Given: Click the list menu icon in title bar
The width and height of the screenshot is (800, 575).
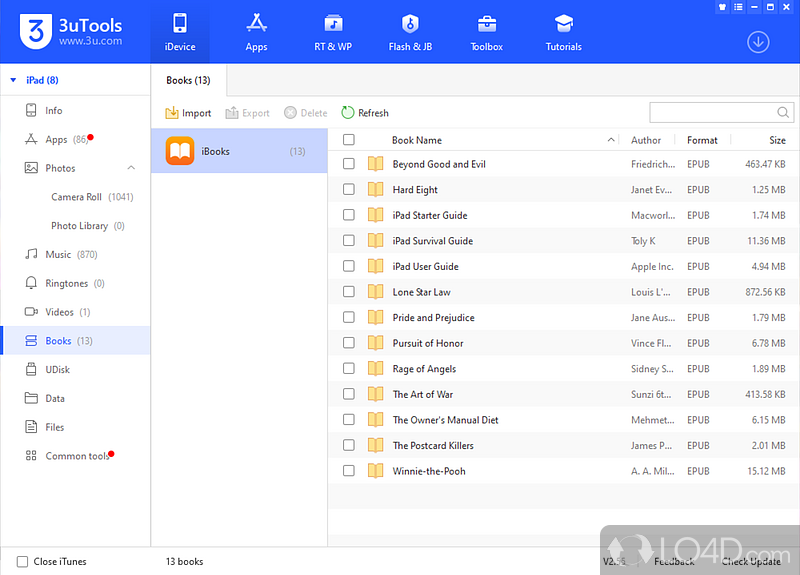Looking at the screenshot, I should [738, 7].
